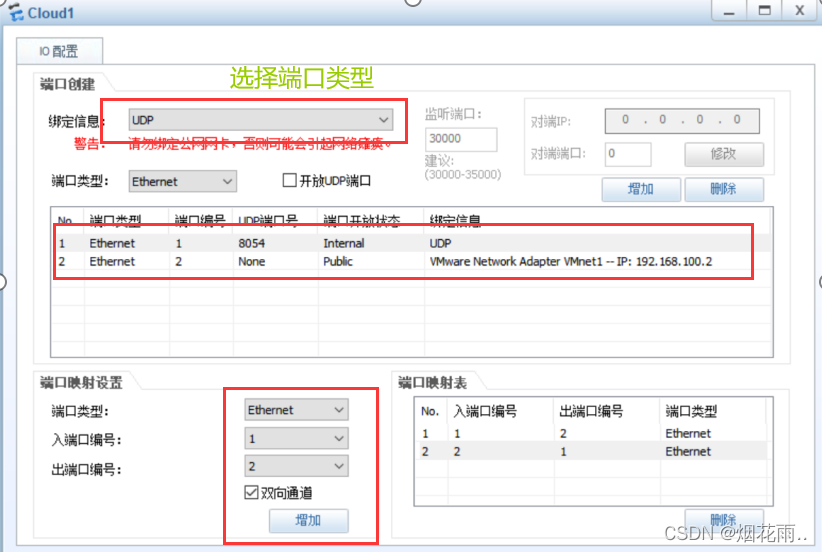Open the 绑定信息 UDP dropdown

coord(261,120)
